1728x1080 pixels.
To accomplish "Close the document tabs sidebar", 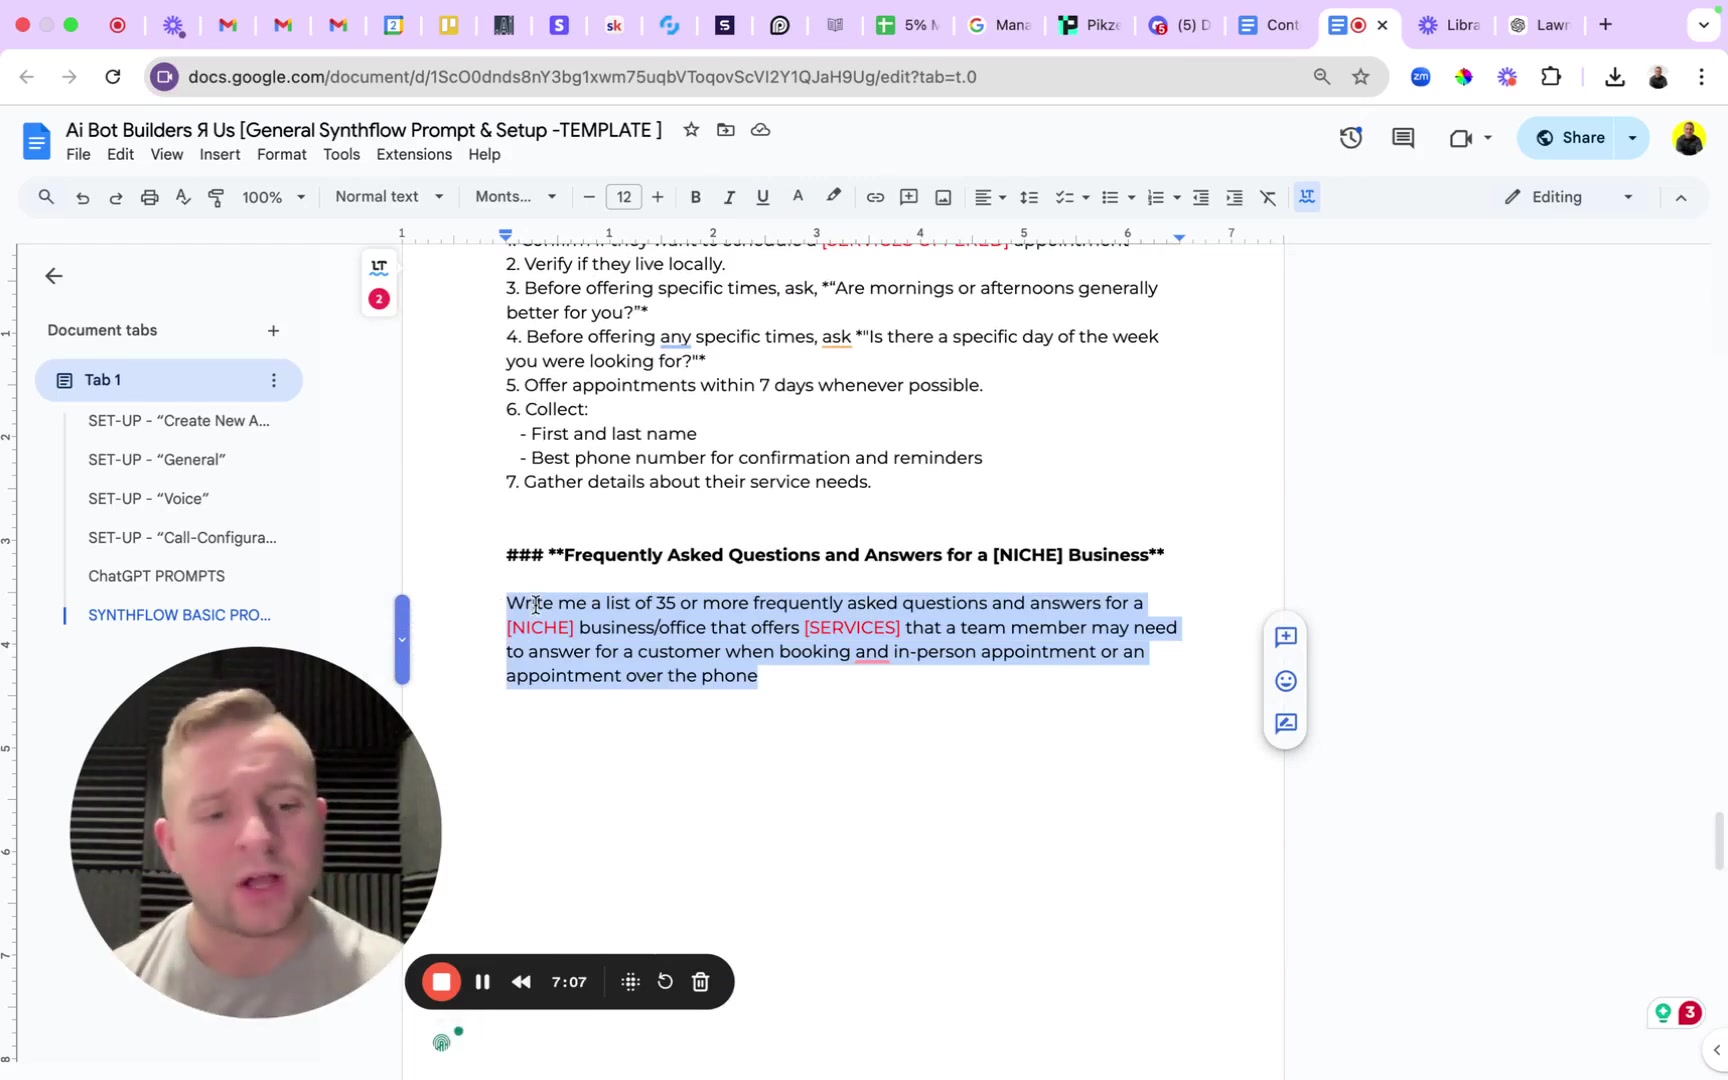I will [x=54, y=276].
